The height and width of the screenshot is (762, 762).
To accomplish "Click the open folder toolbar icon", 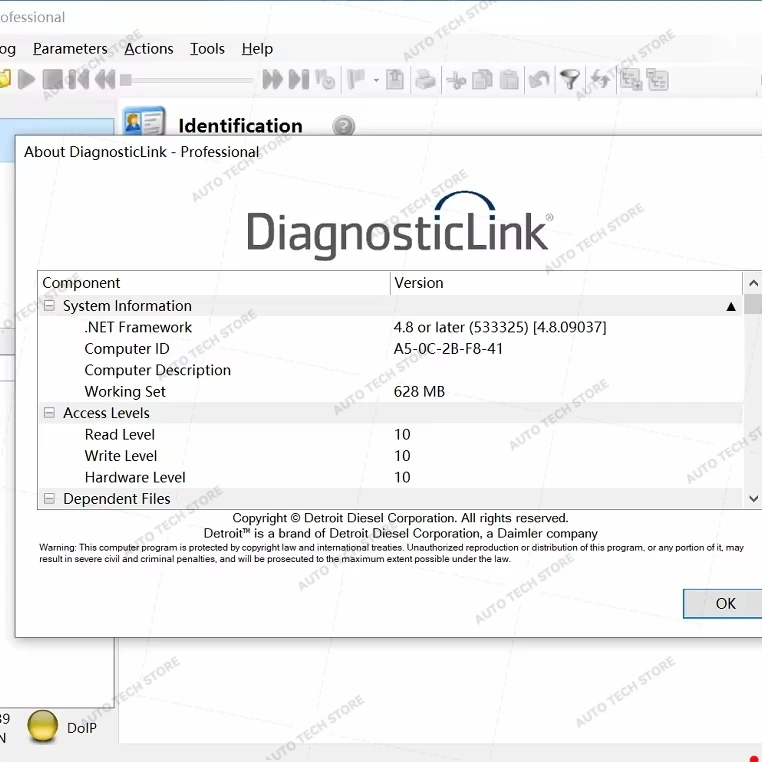I will coord(5,79).
